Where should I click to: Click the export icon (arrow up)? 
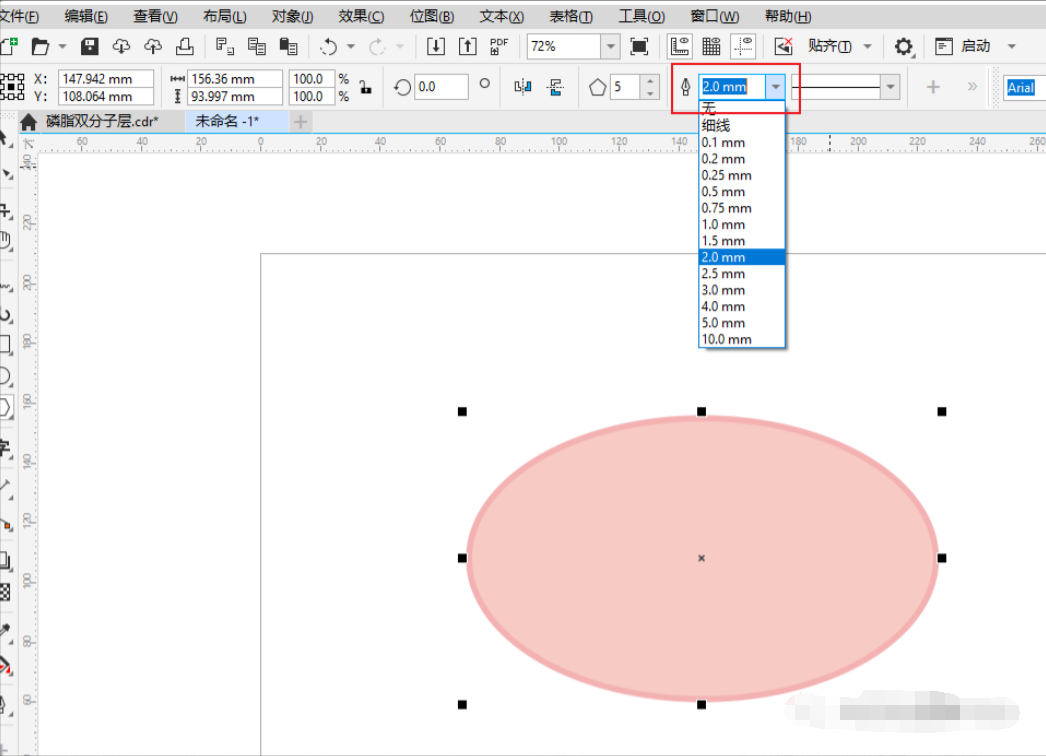[x=468, y=46]
